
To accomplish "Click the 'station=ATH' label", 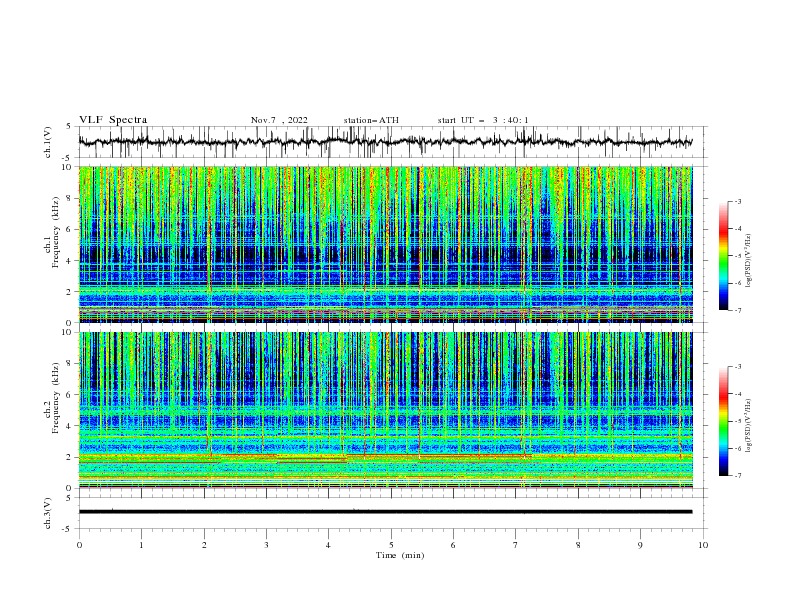I will [371, 120].
